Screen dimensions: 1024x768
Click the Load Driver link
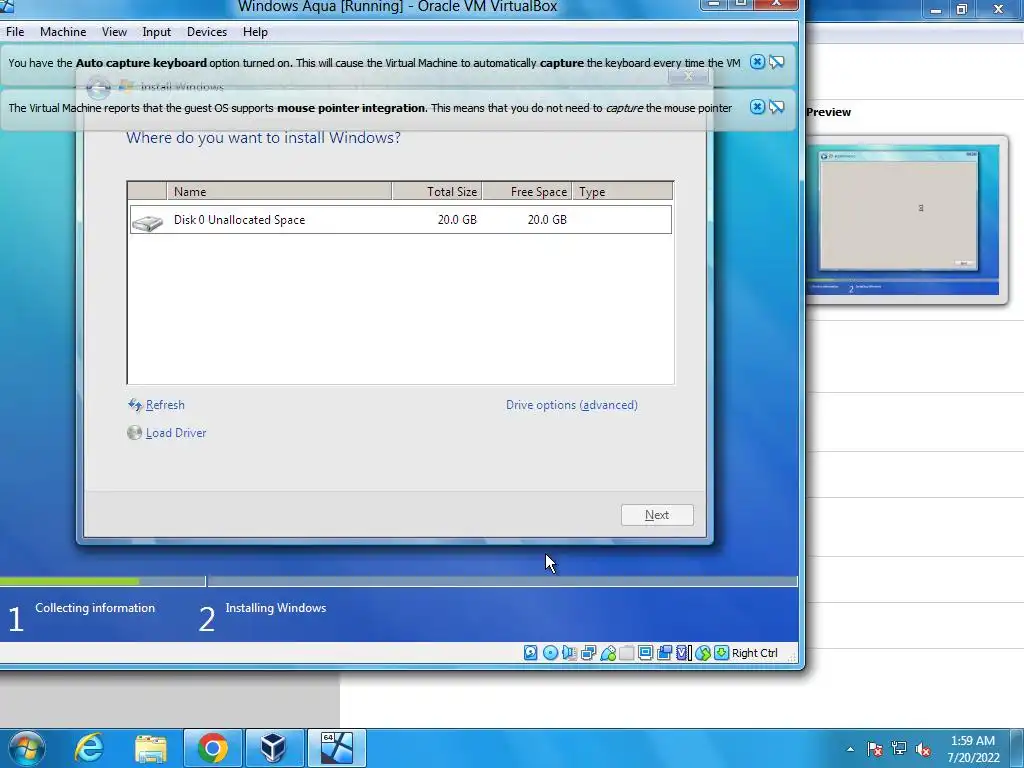click(x=176, y=432)
